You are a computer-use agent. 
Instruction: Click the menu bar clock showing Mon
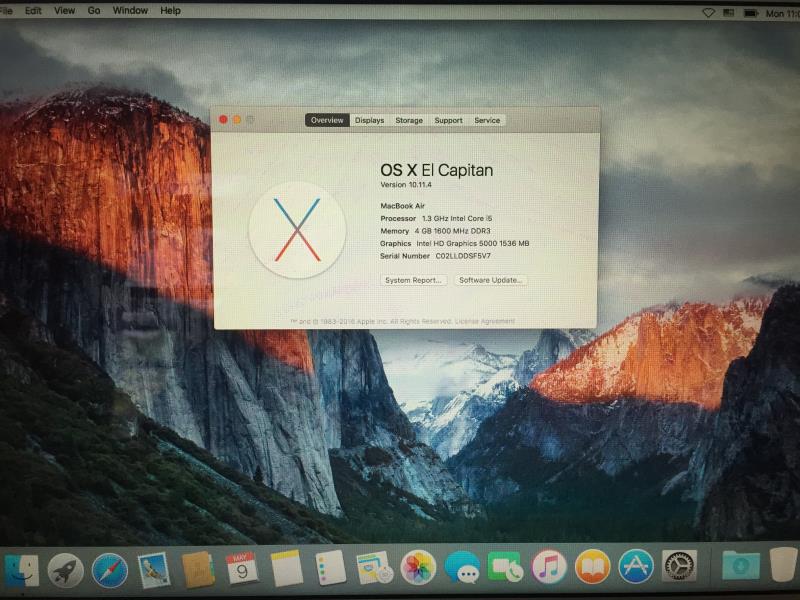click(x=782, y=14)
